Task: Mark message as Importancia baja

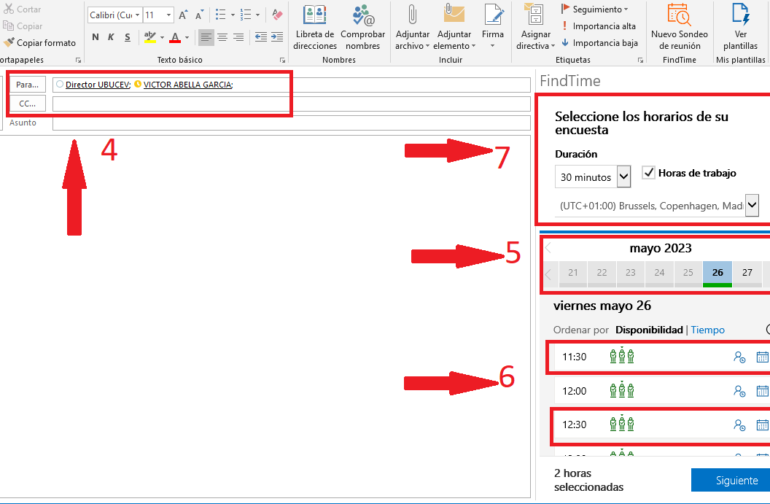Action: pos(600,43)
